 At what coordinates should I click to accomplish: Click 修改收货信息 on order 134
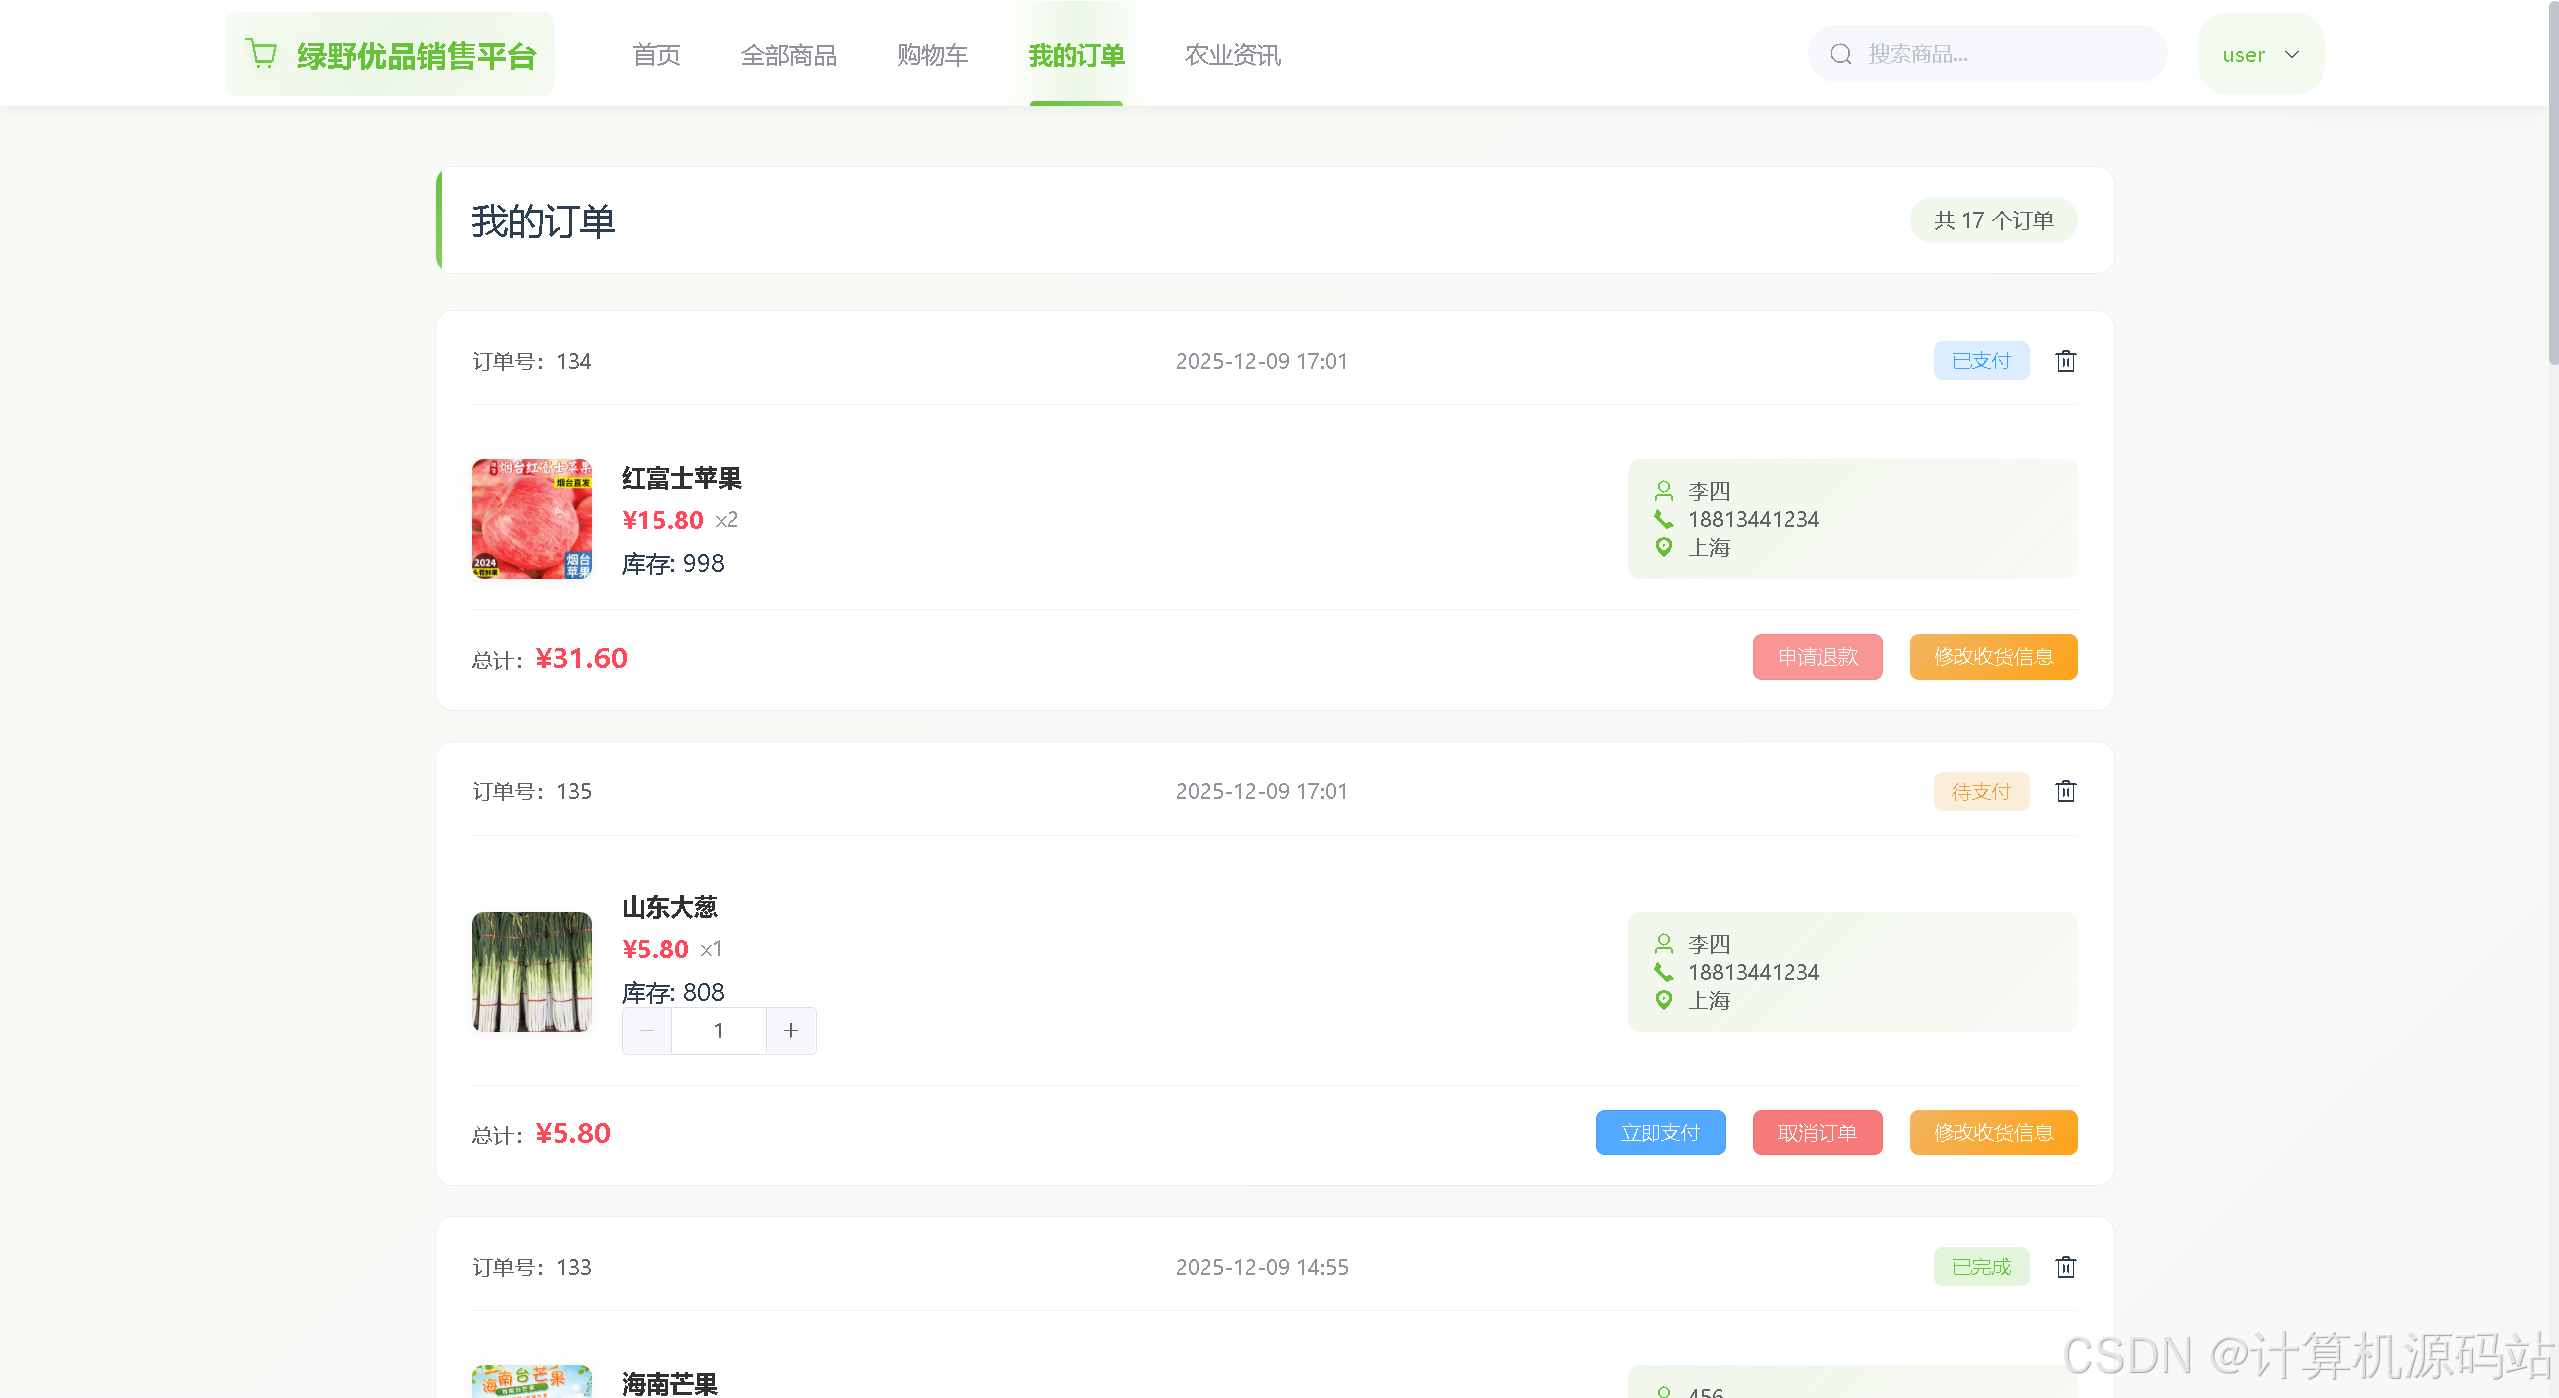[1993, 657]
